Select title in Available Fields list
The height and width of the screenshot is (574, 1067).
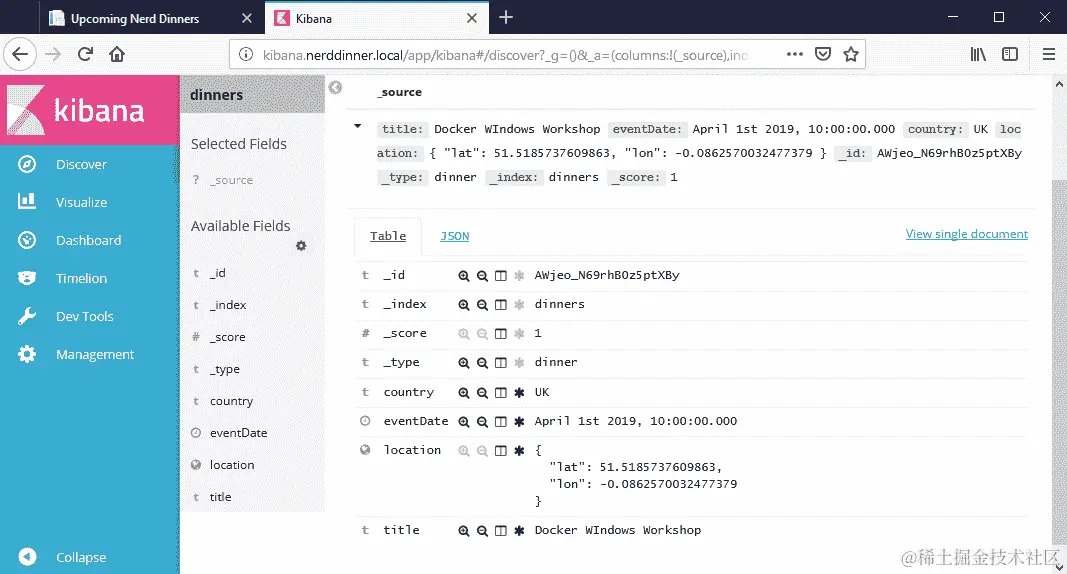coord(220,497)
